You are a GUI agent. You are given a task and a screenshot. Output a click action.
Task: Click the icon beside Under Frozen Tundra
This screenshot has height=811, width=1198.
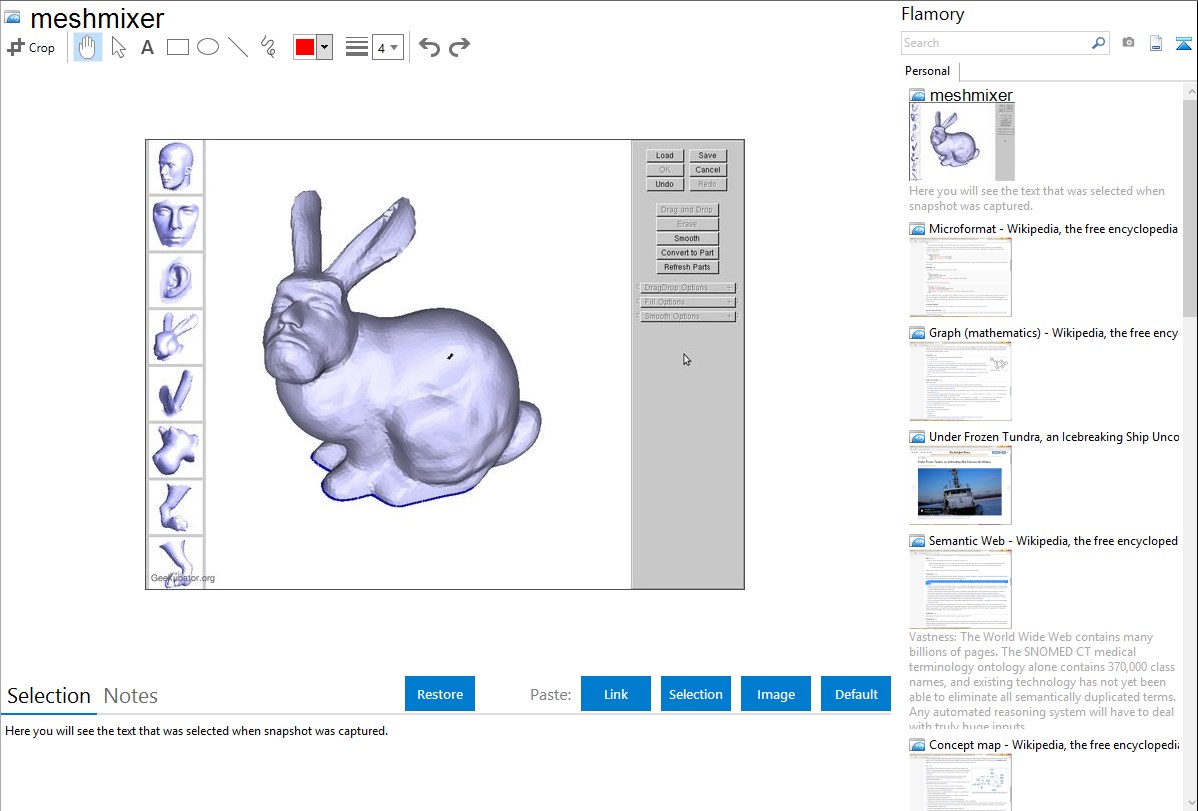[917, 437]
